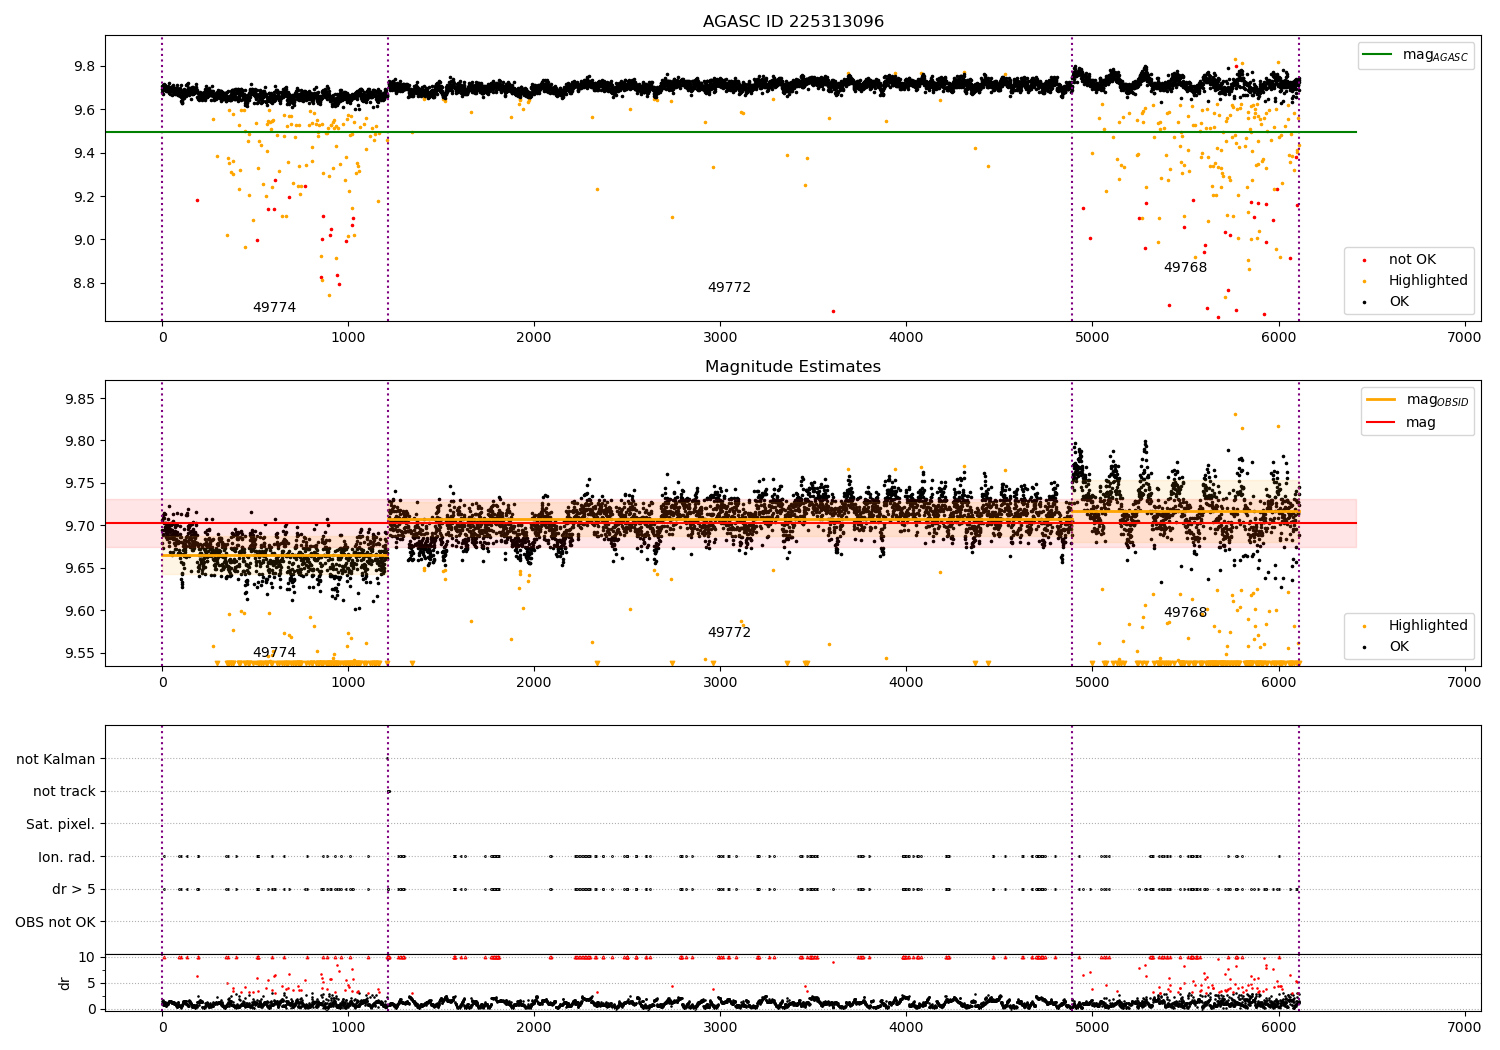Screen dimensions: 1500x1050
Task: Click the not Kalman axis label
Action: [56, 759]
